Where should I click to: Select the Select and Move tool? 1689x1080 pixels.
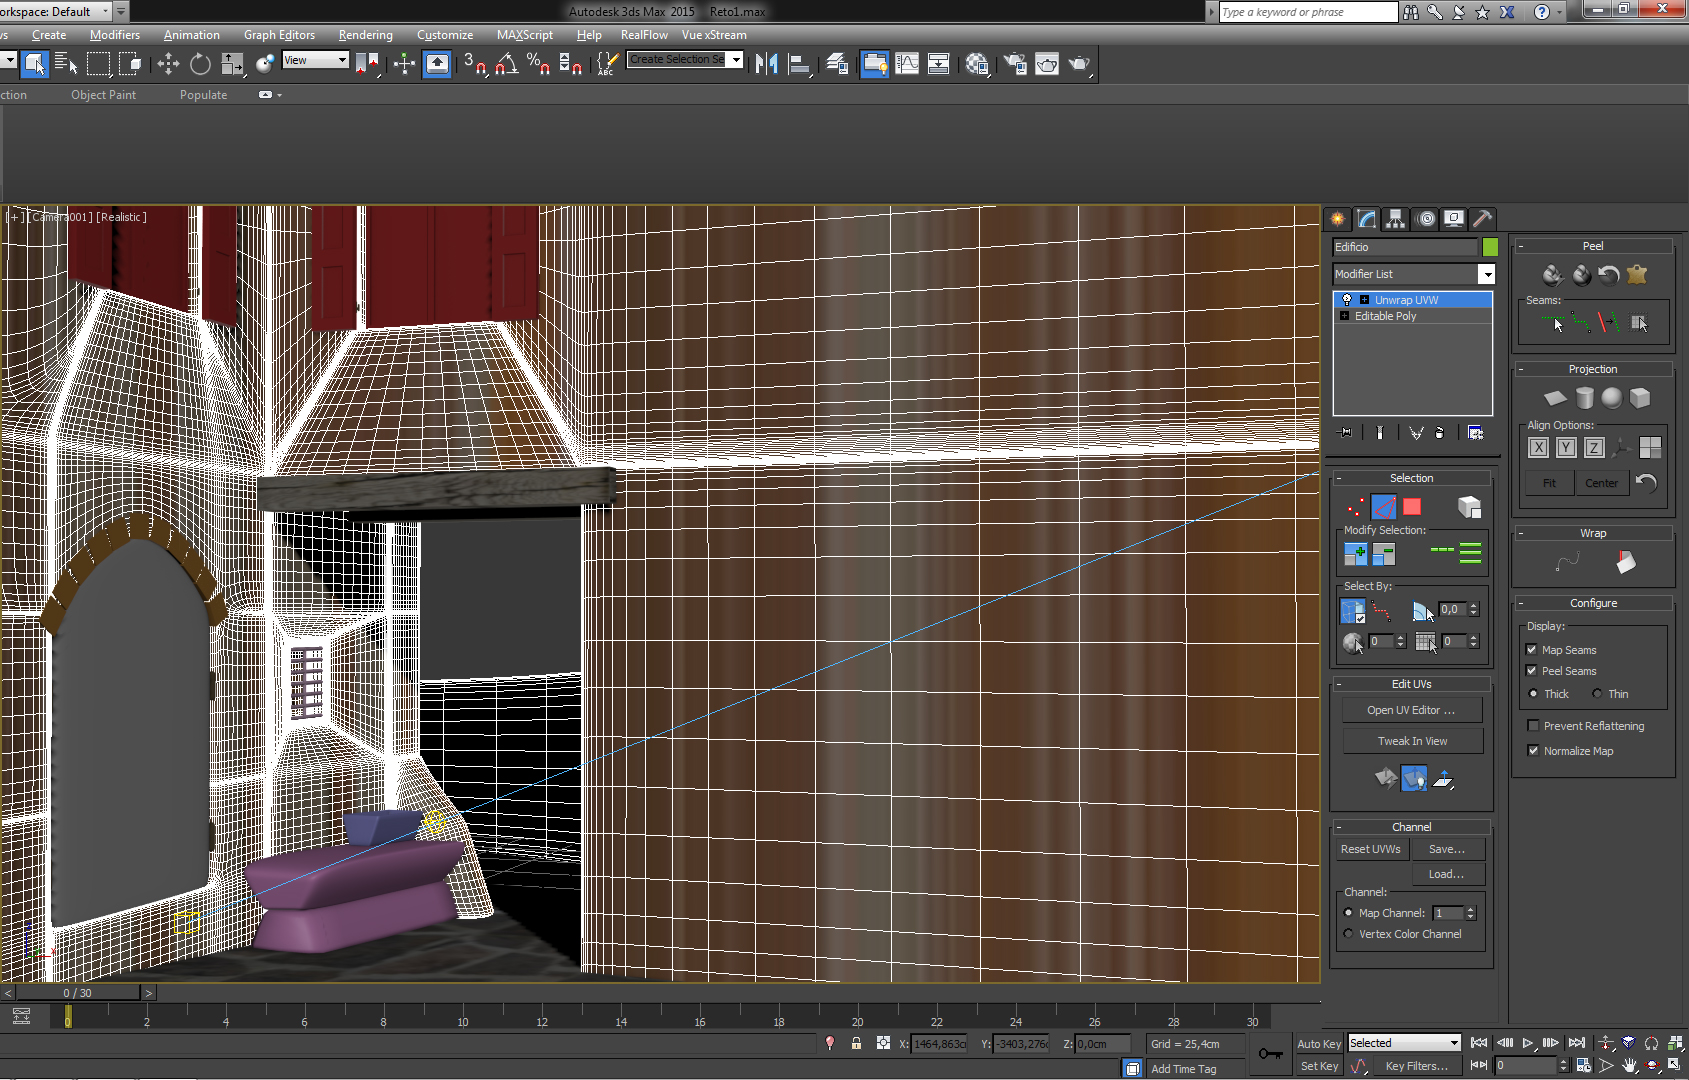pos(168,64)
